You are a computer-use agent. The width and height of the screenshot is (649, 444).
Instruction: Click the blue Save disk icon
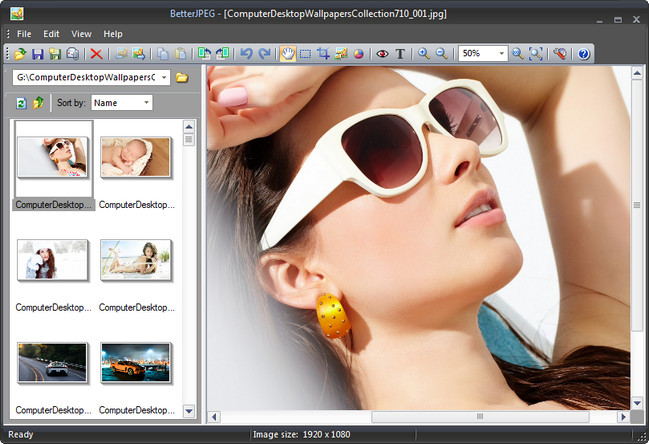point(38,54)
